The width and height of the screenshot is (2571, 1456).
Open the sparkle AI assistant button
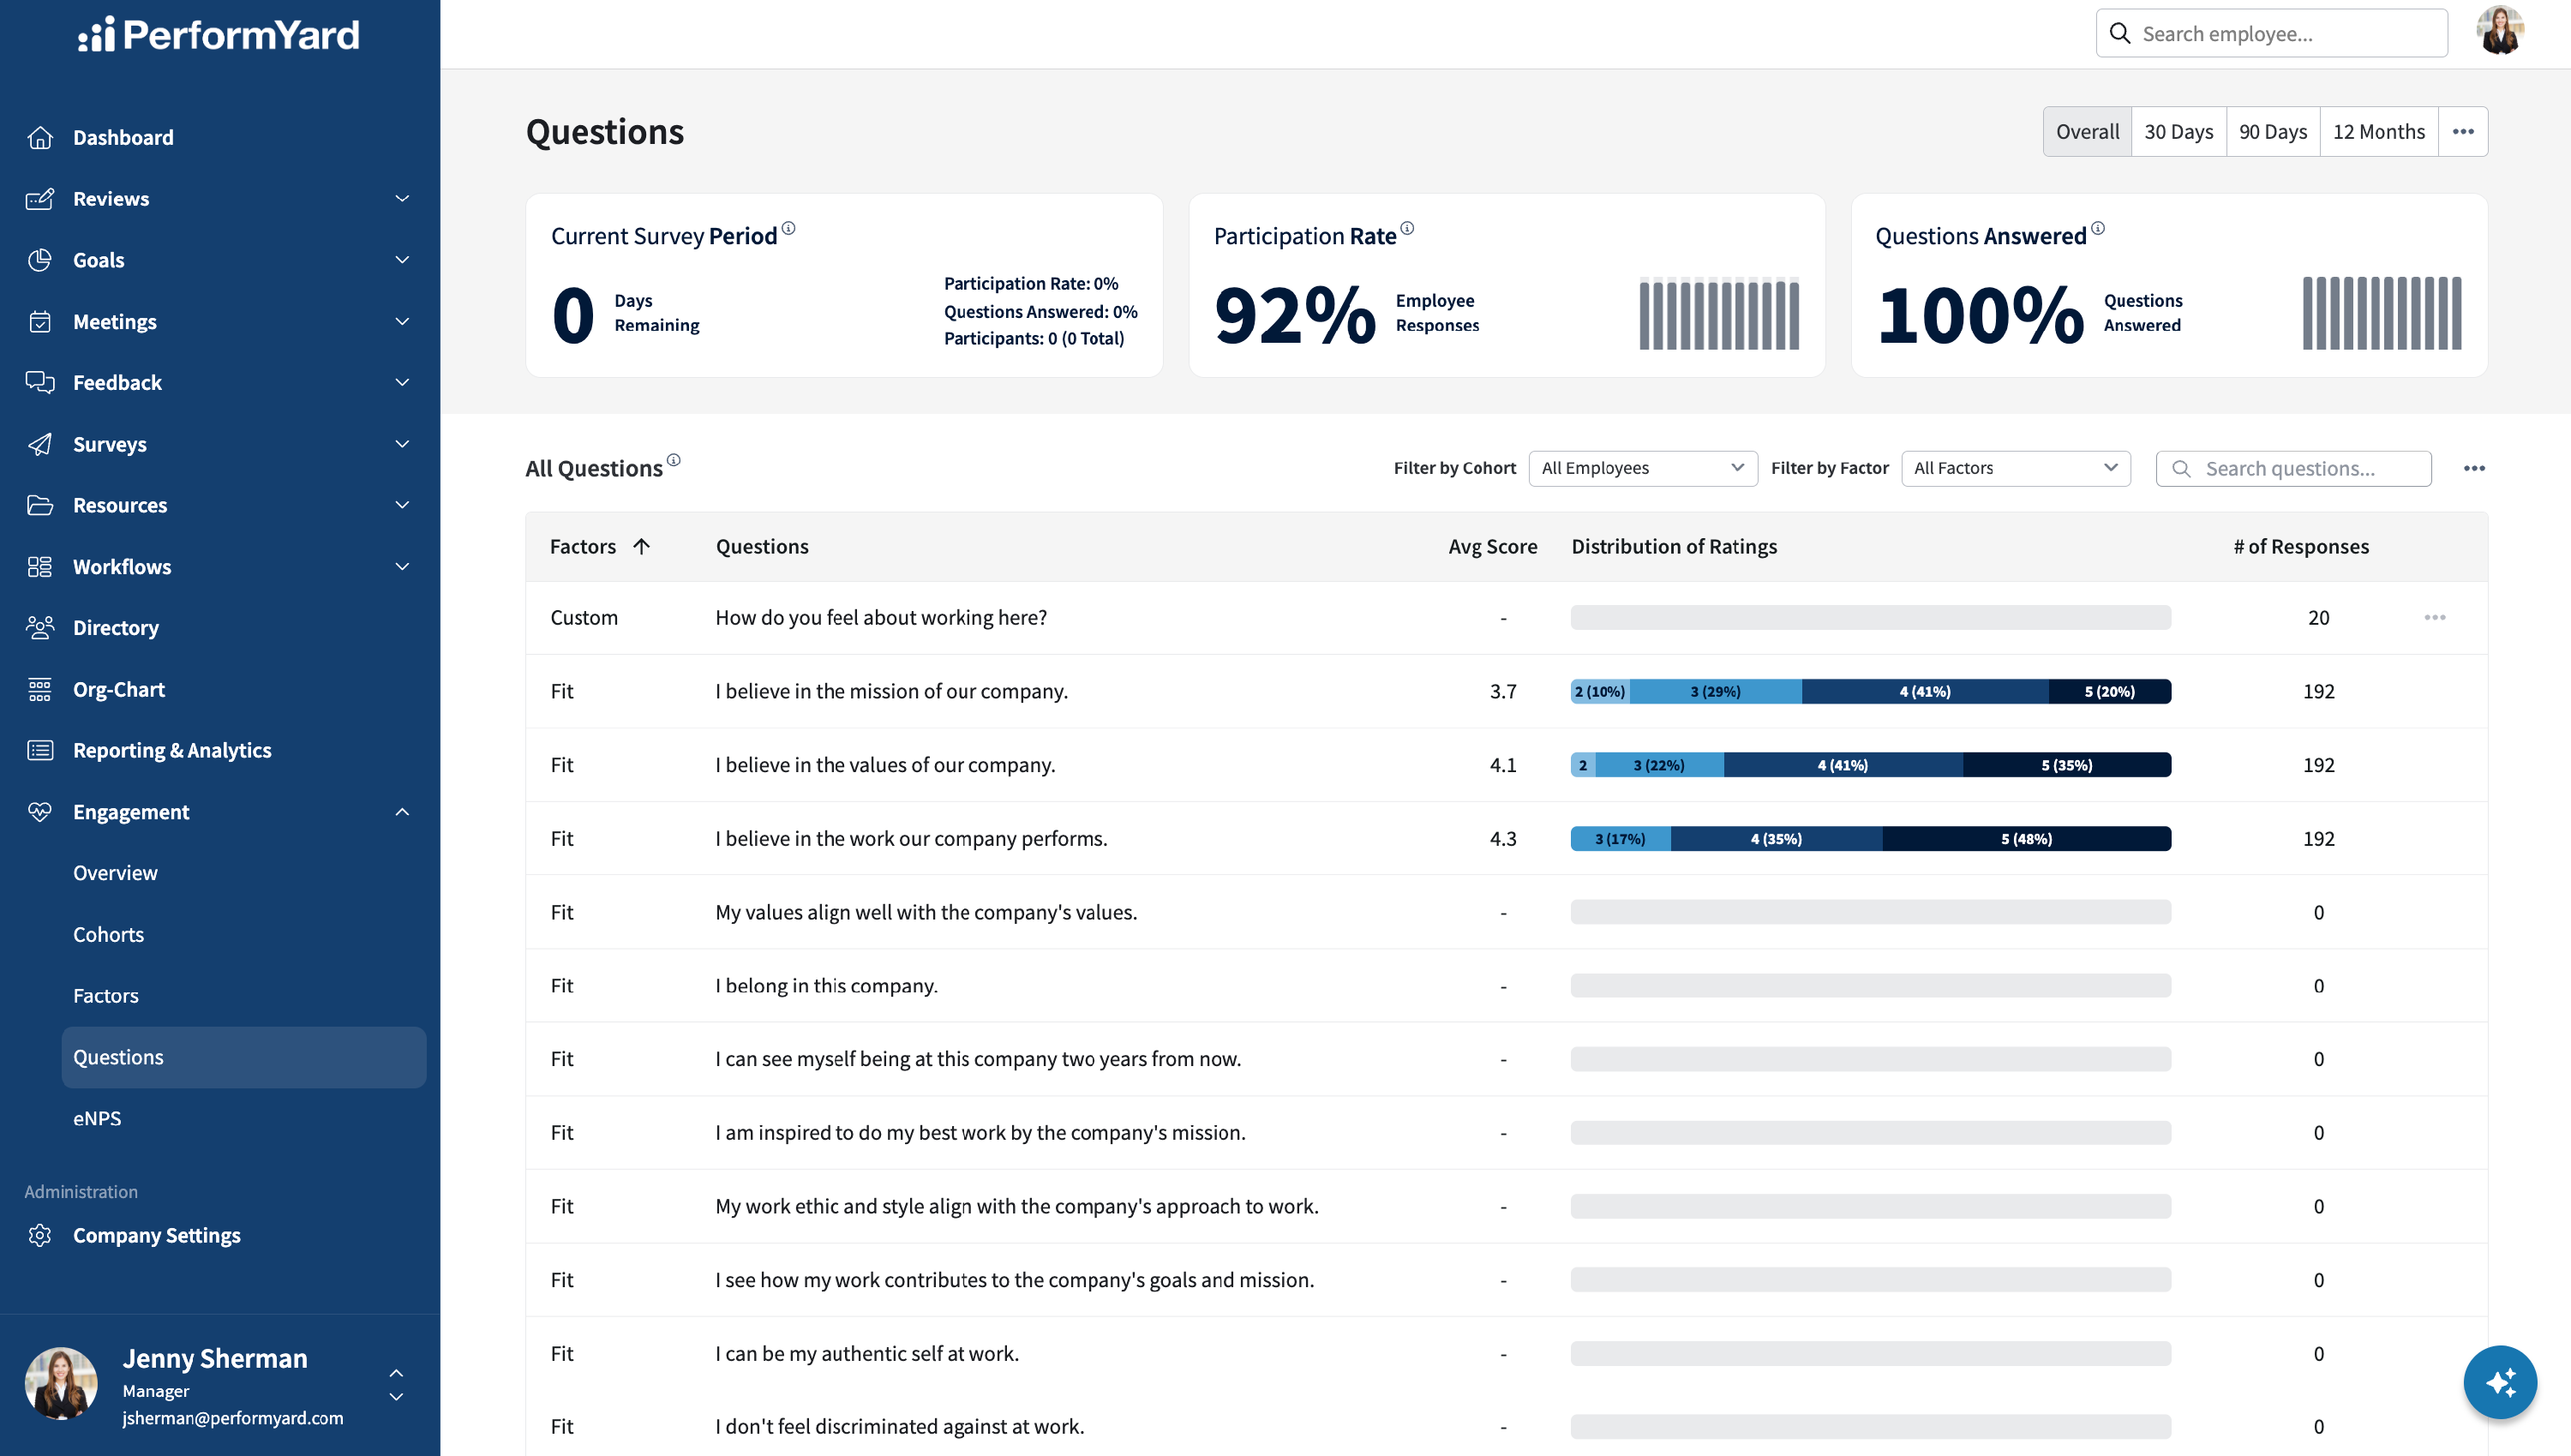point(2500,1382)
